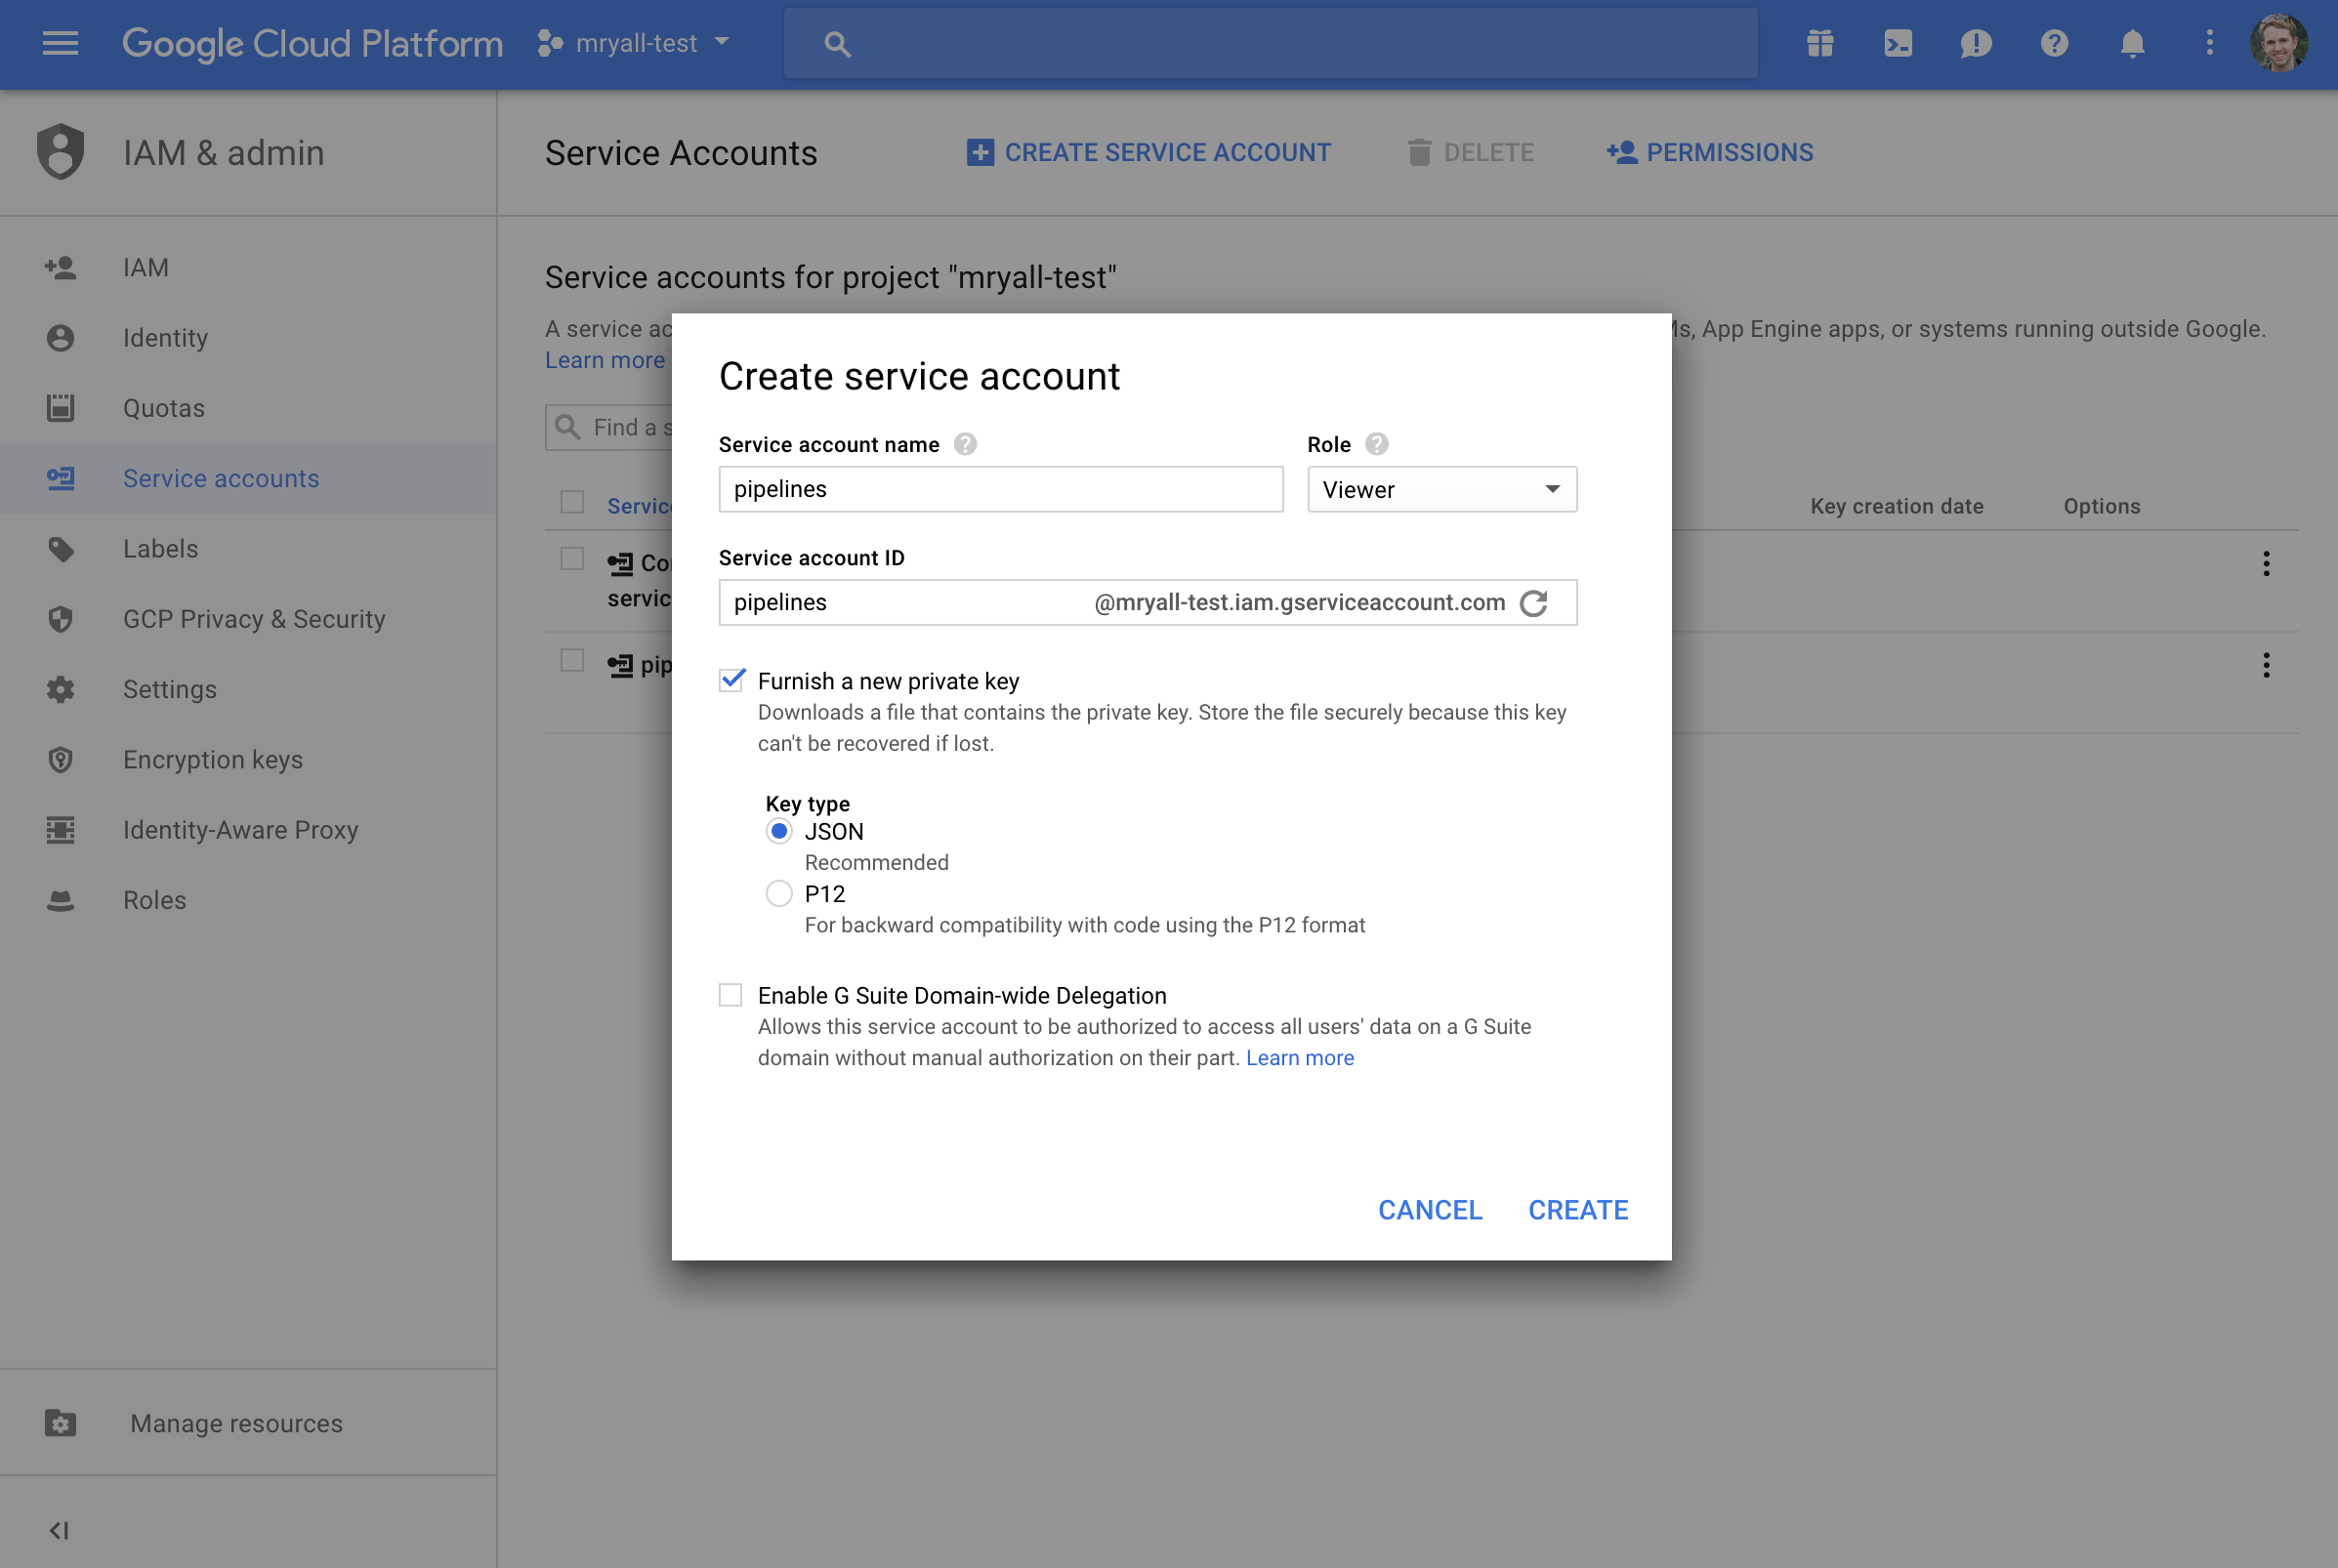Viewport: 2338px width, 1568px height.
Task: Click the IAM add-person sidebar icon
Action: [60, 267]
